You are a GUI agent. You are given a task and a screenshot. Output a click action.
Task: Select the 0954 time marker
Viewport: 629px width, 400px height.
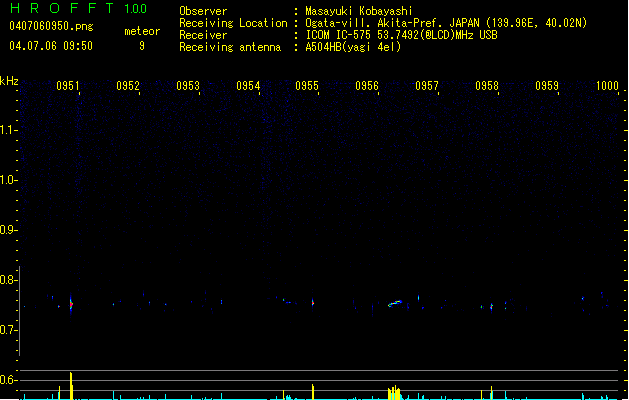(248, 85)
